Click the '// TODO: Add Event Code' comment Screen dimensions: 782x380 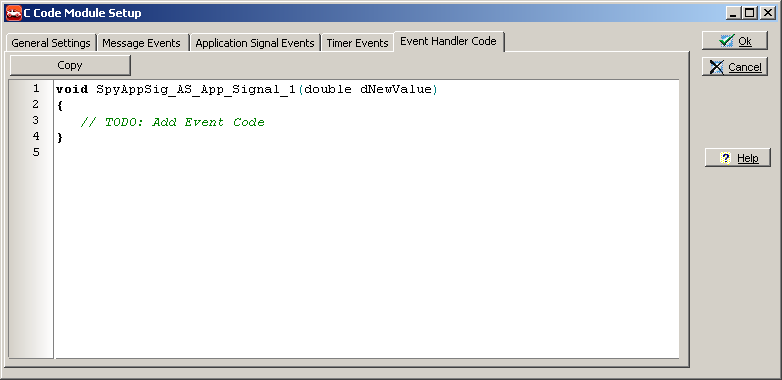point(173,122)
